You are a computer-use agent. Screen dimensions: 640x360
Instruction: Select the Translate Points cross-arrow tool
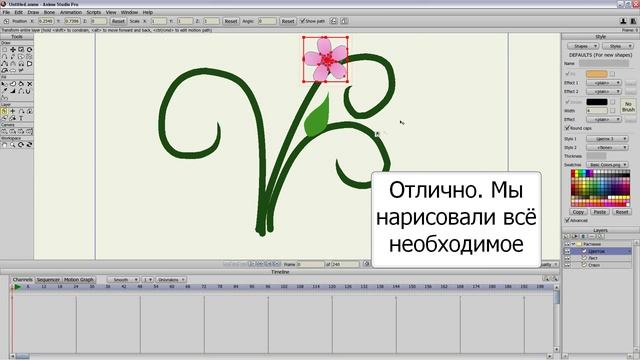[13, 49]
